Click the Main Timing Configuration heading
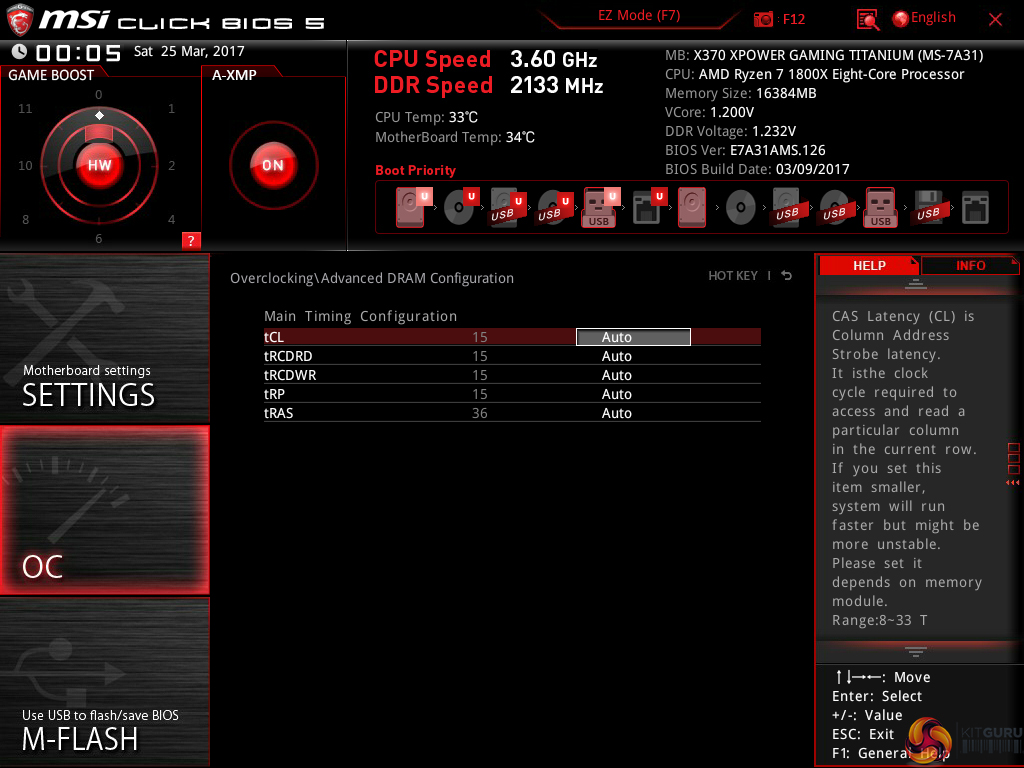1024x768 pixels. pyautogui.click(x=360, y=316)
